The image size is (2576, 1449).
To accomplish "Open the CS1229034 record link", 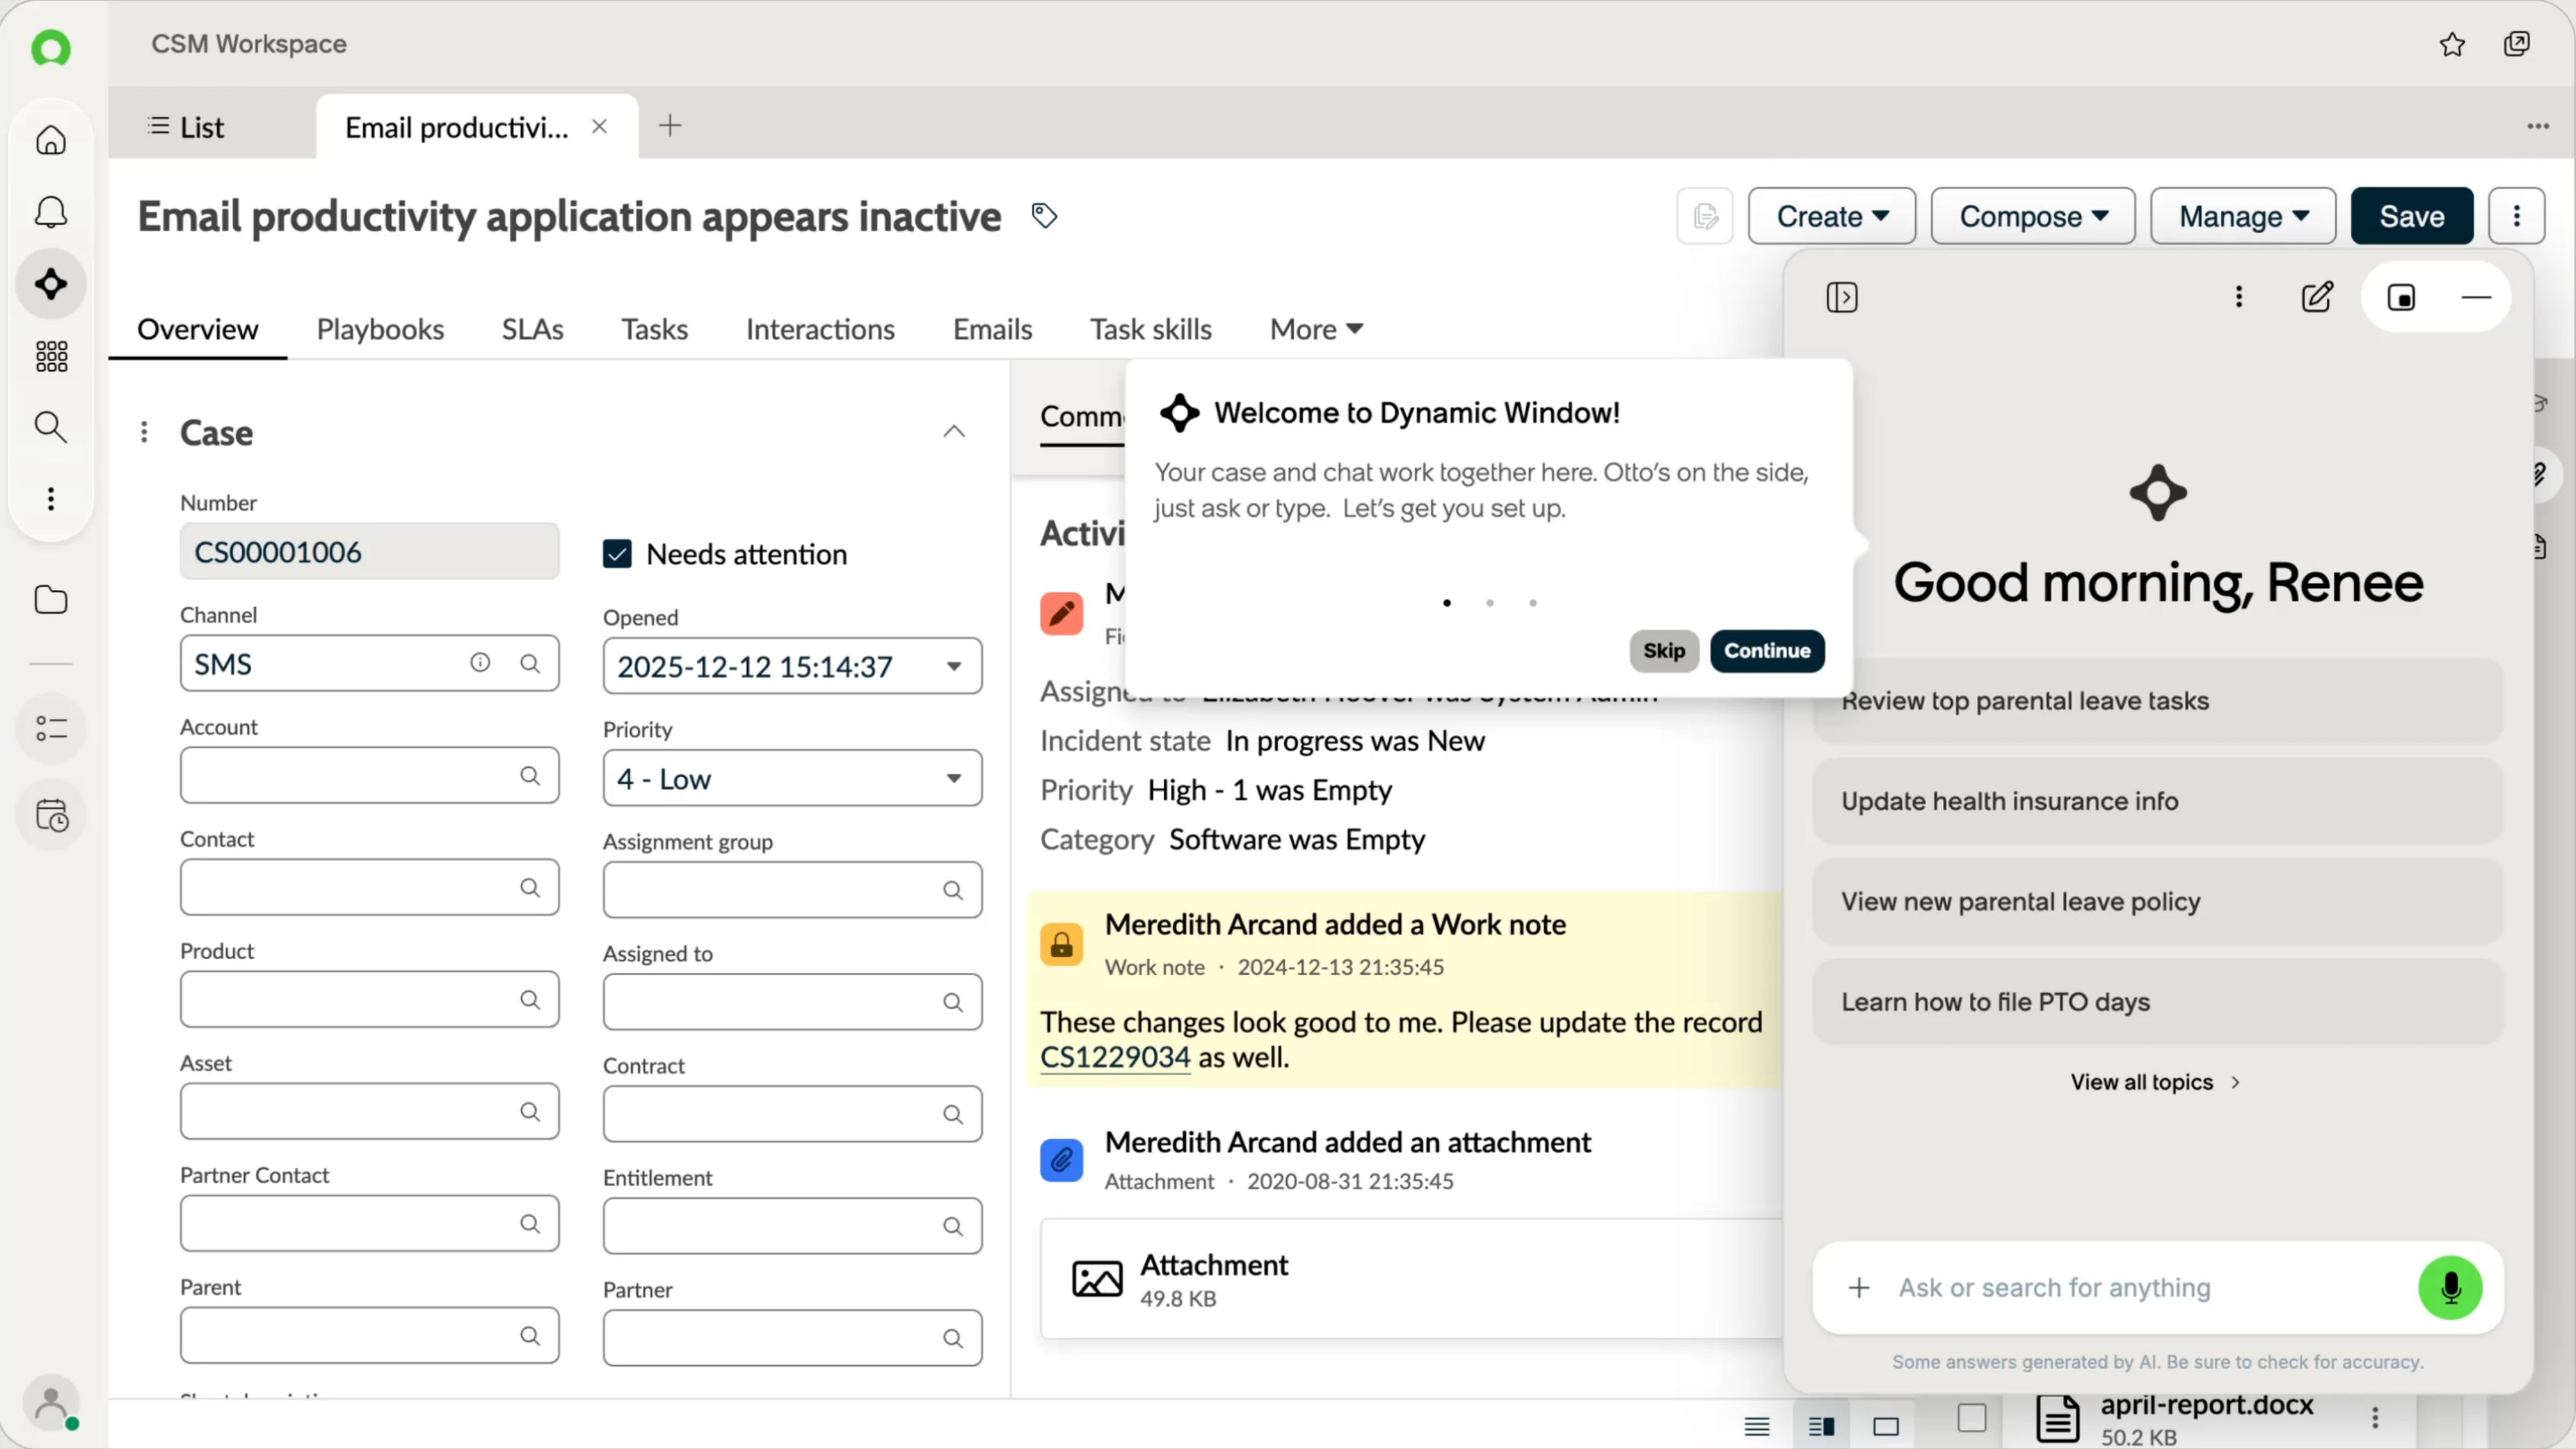I will click(1115, 1057).
